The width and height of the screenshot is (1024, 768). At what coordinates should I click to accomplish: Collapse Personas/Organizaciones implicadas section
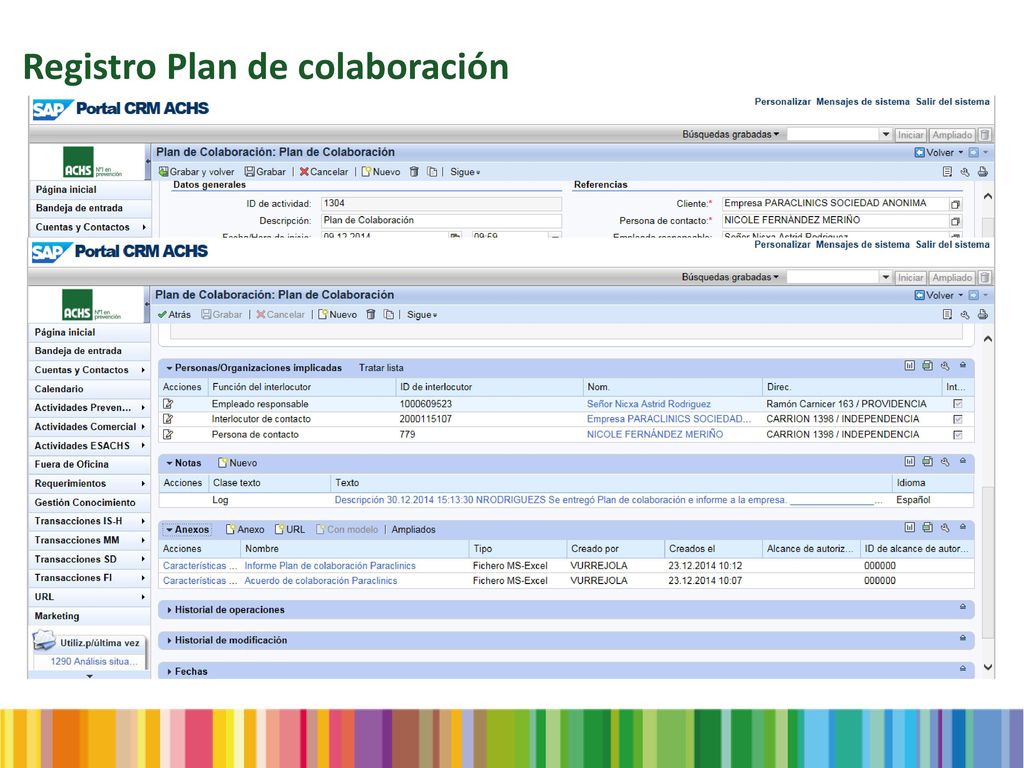point(169,368)
